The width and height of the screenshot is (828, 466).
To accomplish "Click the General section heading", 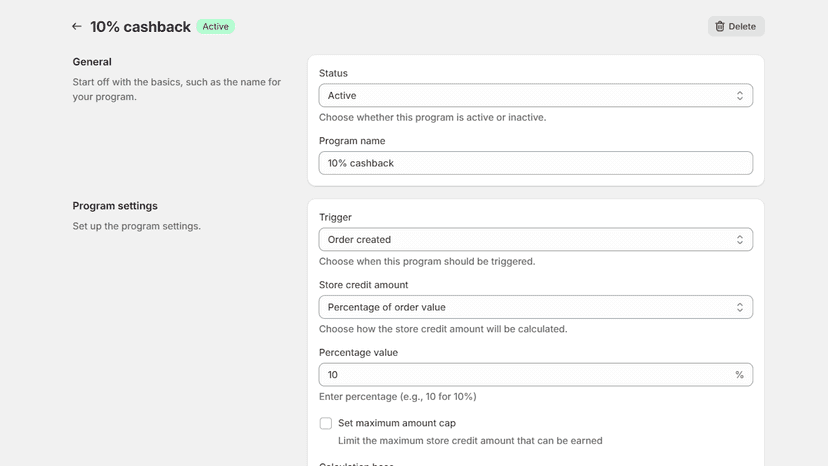I will [92, 62].
